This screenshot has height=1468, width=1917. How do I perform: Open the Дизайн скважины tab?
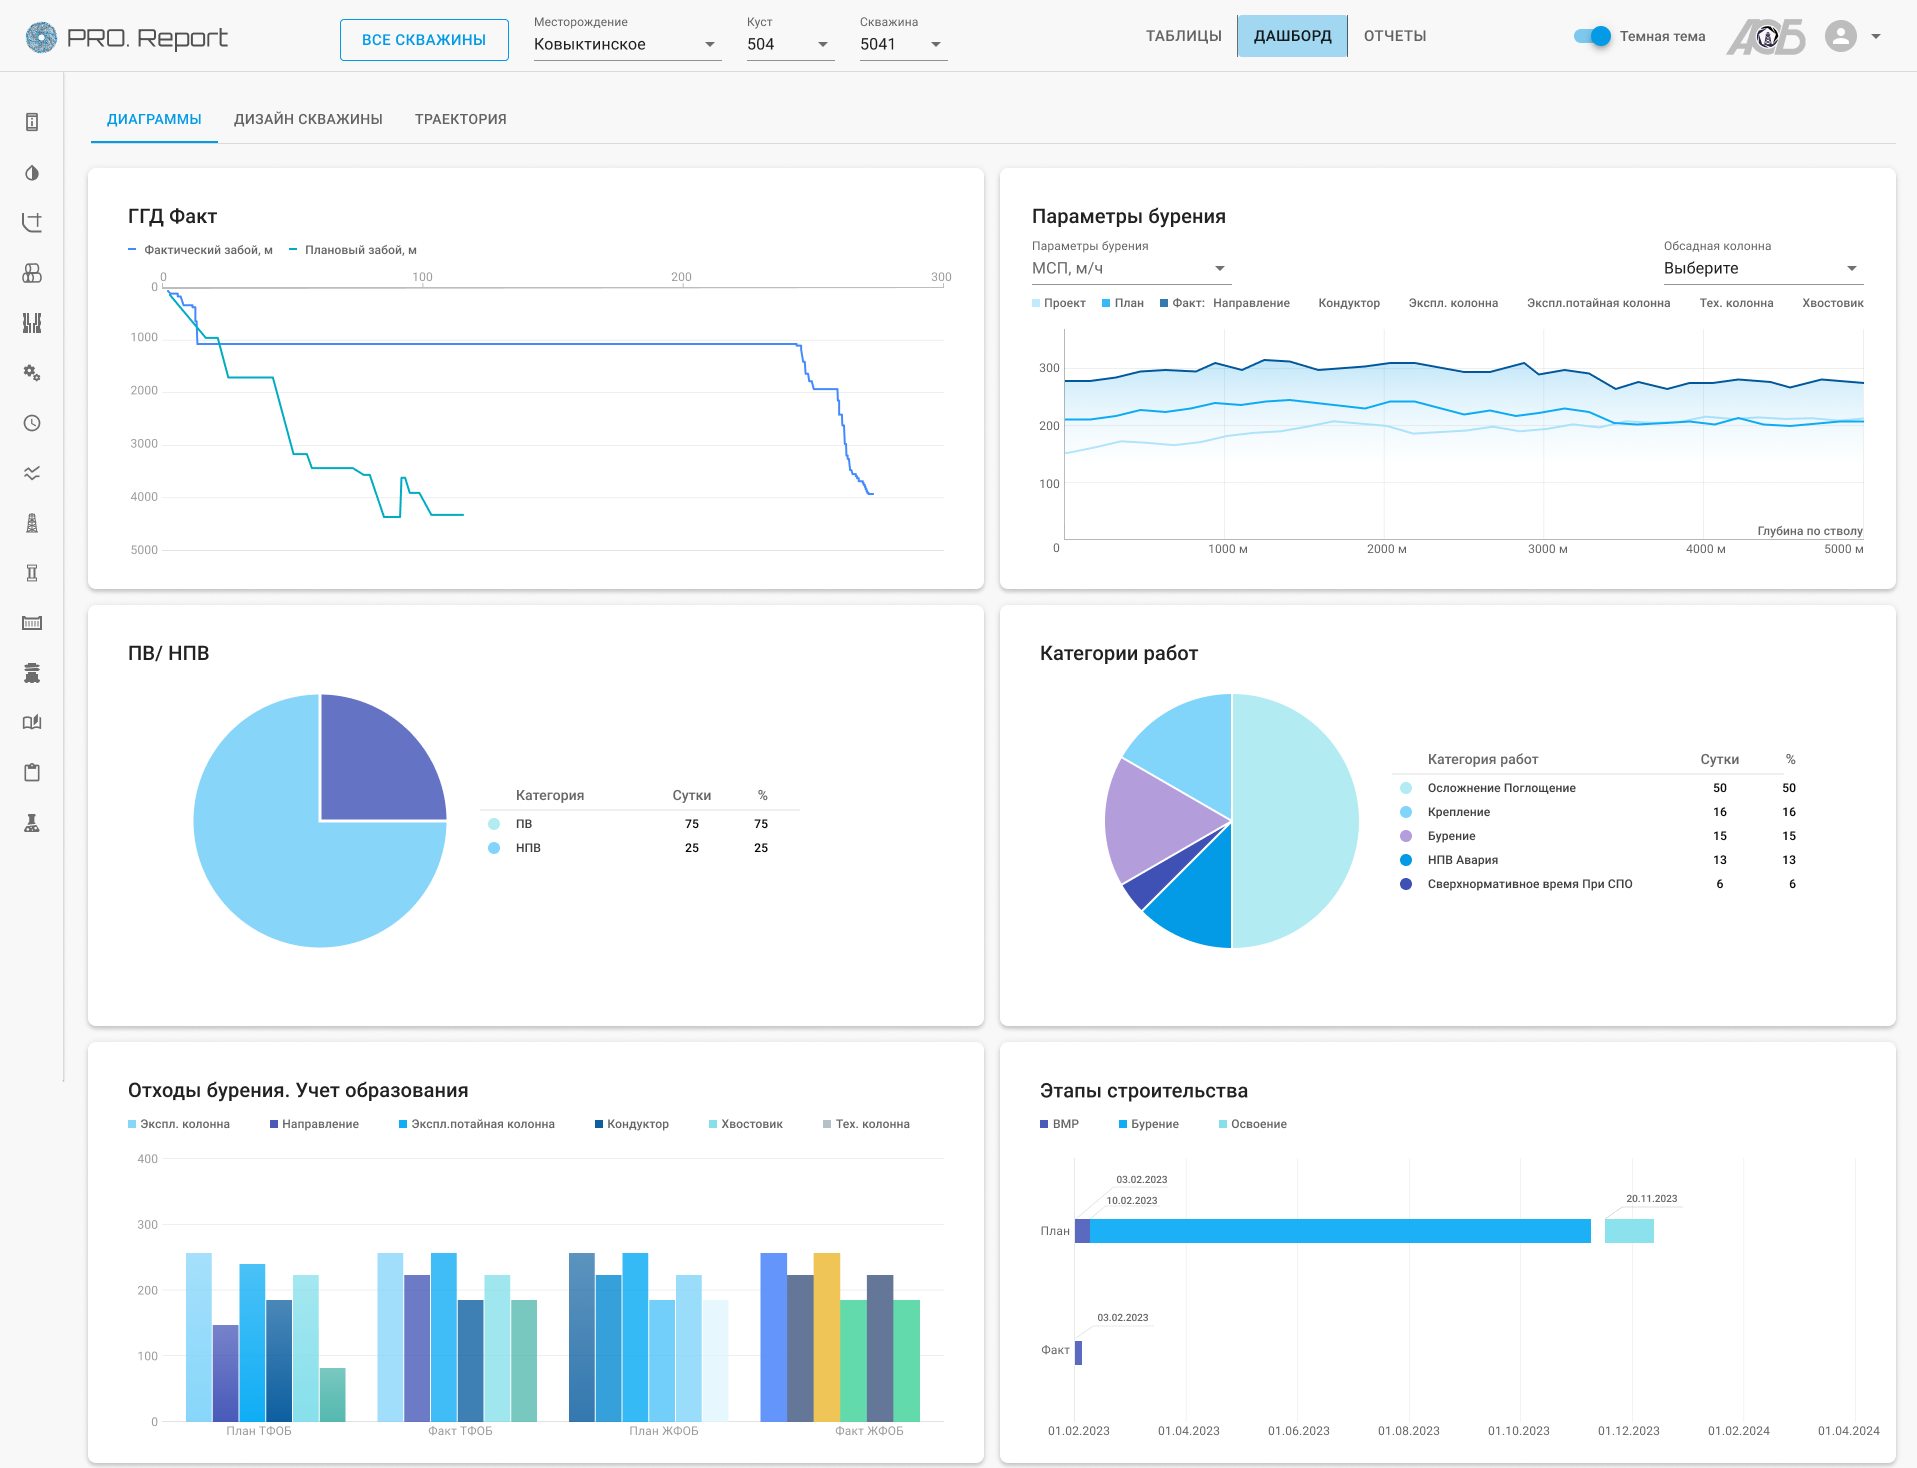pyautogui.click(x=308, y=119)
